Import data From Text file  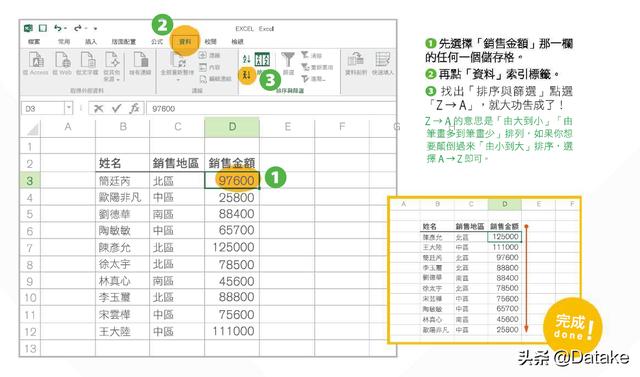point(87,64)
